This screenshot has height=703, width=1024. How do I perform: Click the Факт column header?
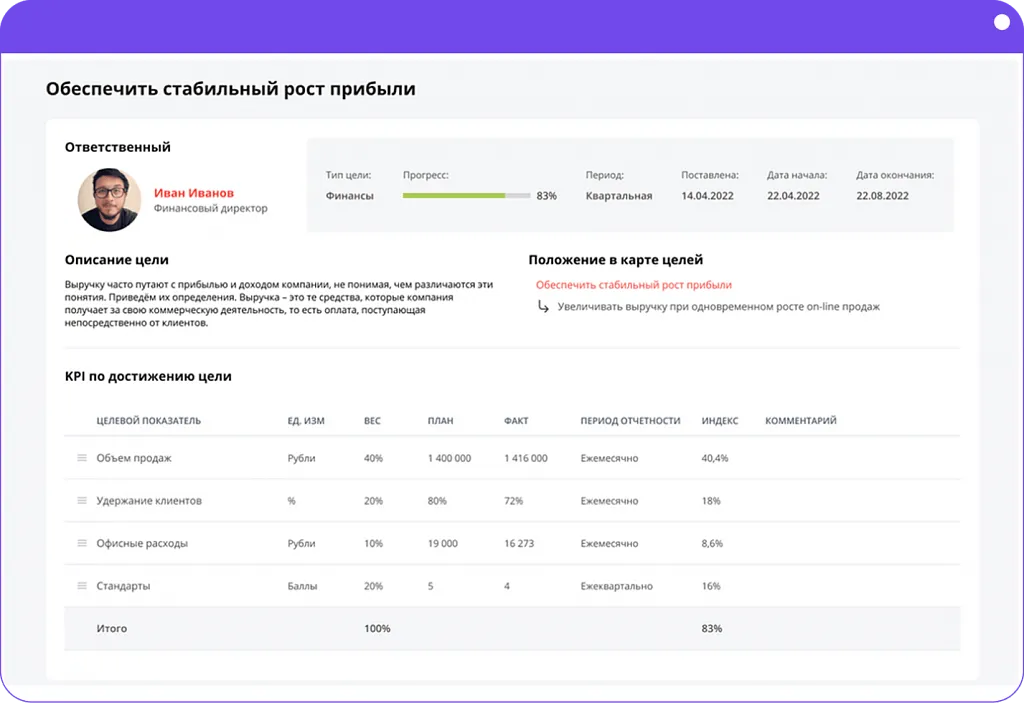coord(516,421)
